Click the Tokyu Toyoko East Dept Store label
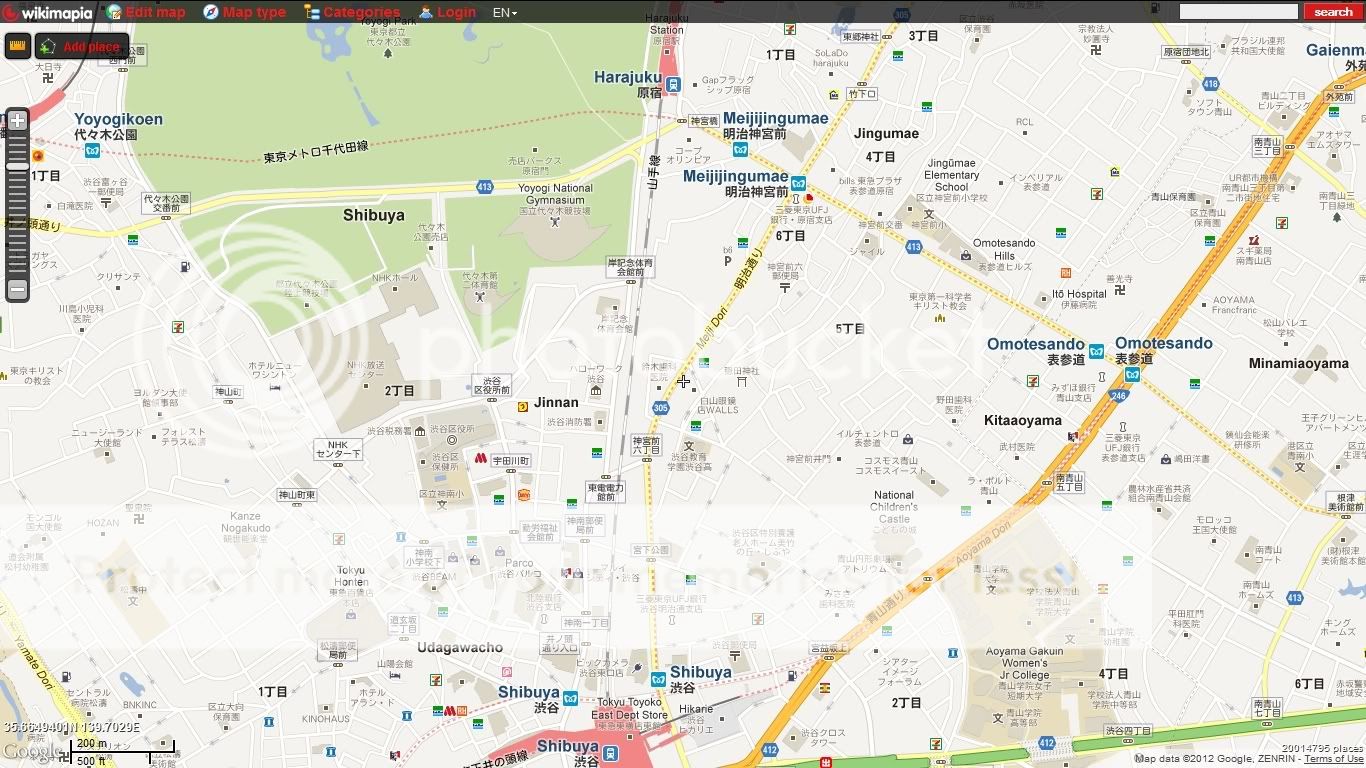 click(629, 708)
